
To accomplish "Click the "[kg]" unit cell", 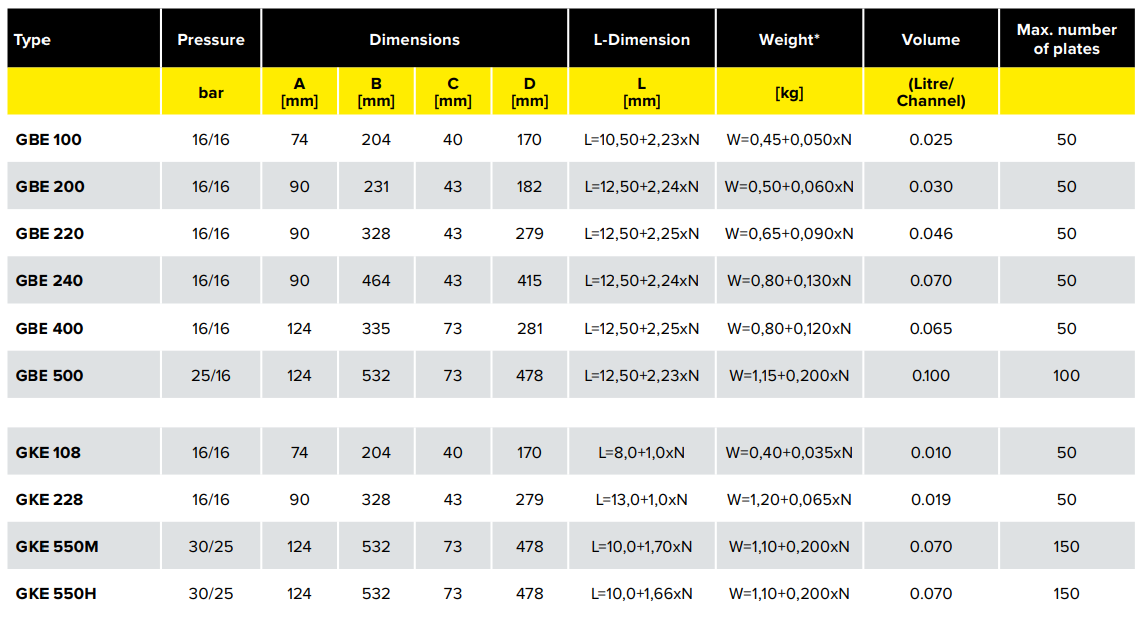I will [x=789, y=92].
